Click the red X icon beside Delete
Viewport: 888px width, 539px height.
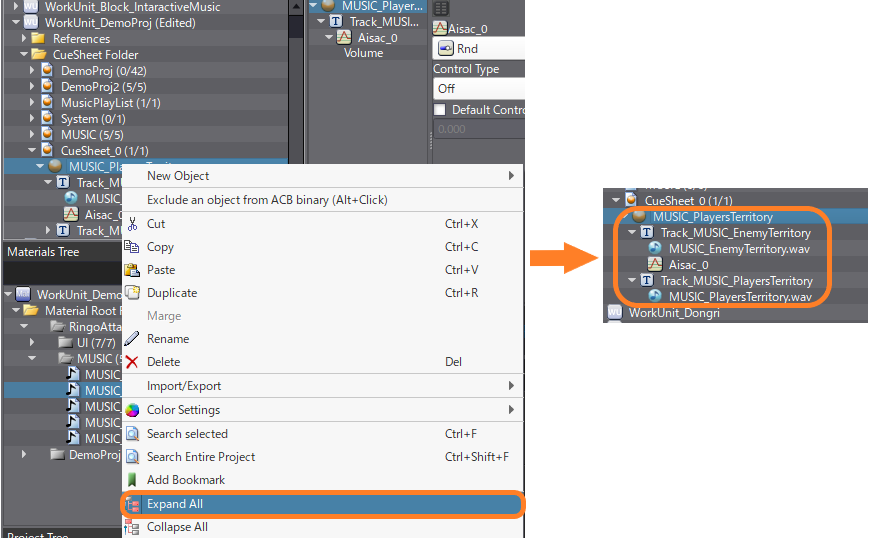point(132,362)
